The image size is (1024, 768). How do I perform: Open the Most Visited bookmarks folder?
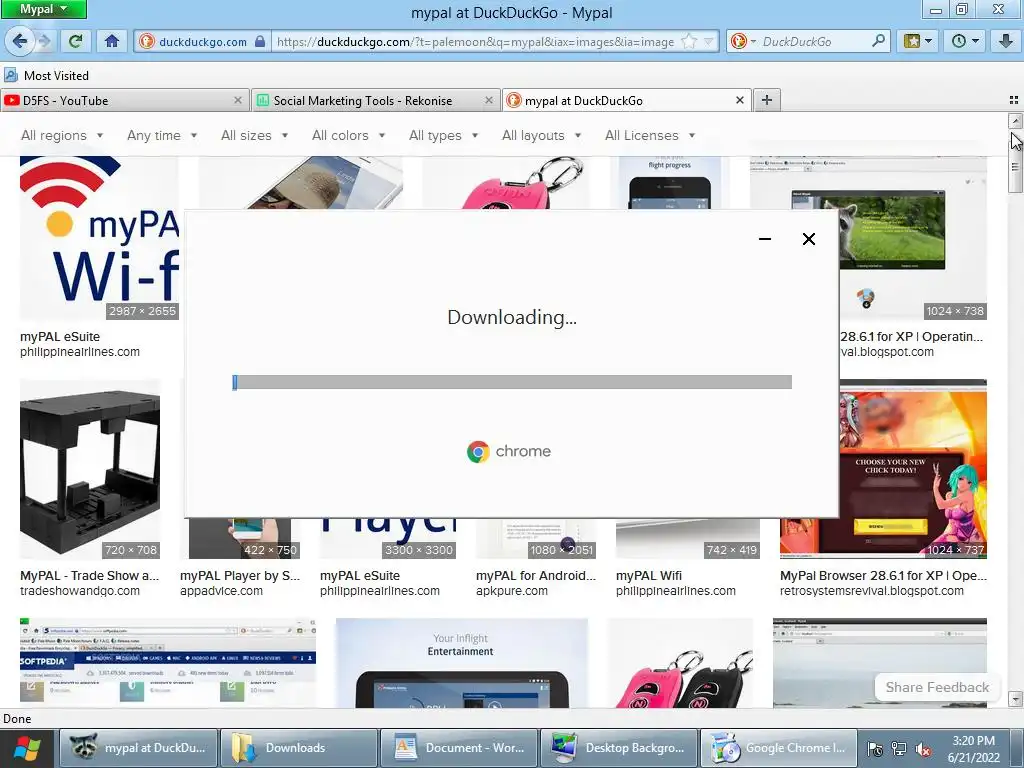(47, 75)
